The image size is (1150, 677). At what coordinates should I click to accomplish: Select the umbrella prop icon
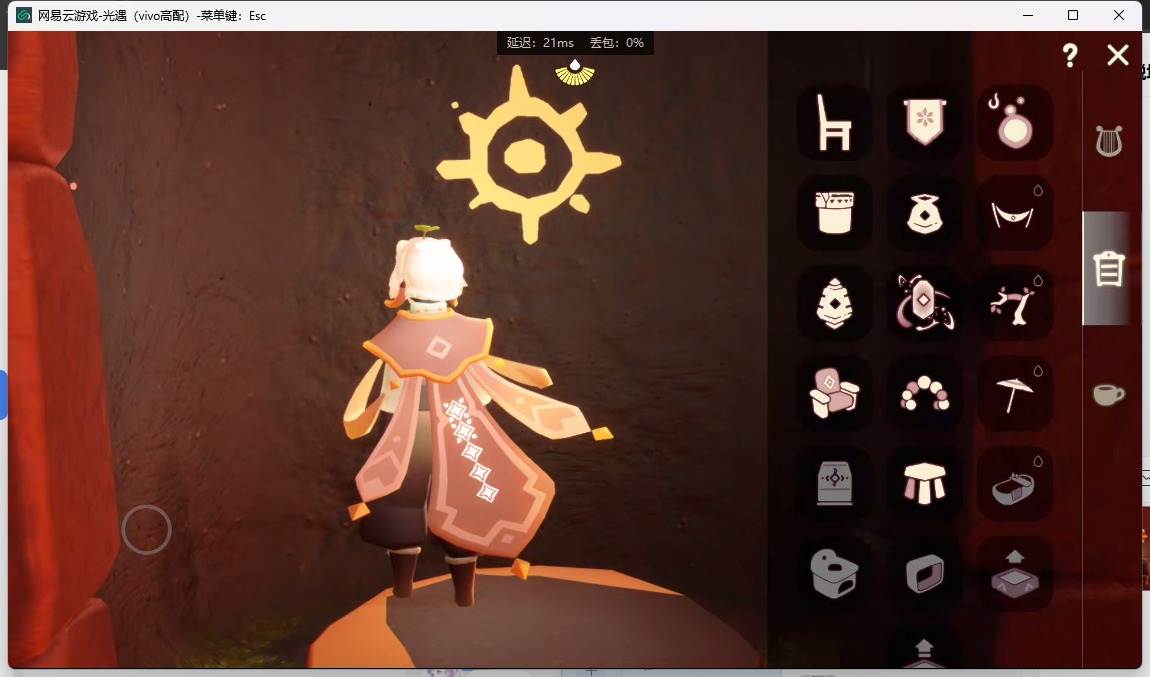[1014, 393]
